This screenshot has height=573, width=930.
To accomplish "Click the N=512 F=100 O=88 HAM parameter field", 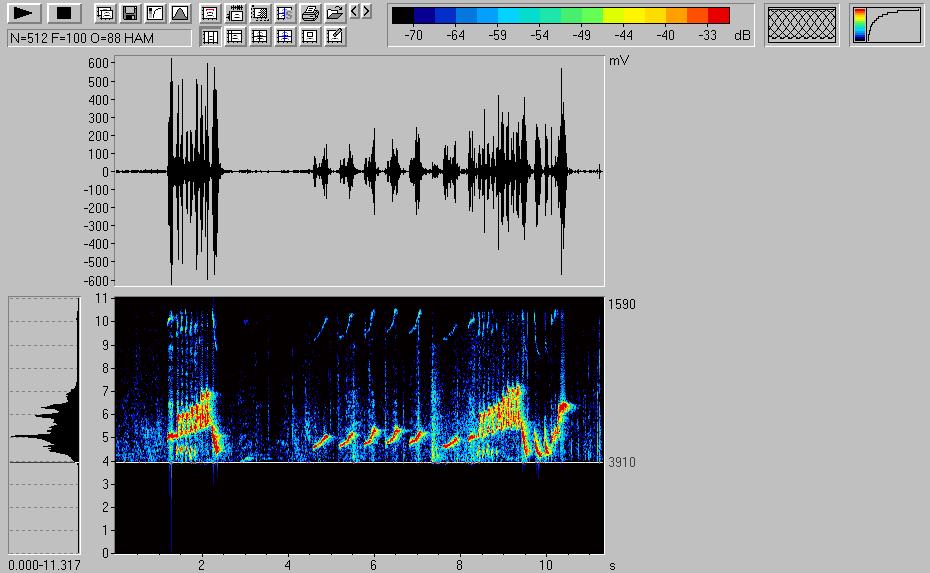I will pyautogui.click(x=98, y=37).
